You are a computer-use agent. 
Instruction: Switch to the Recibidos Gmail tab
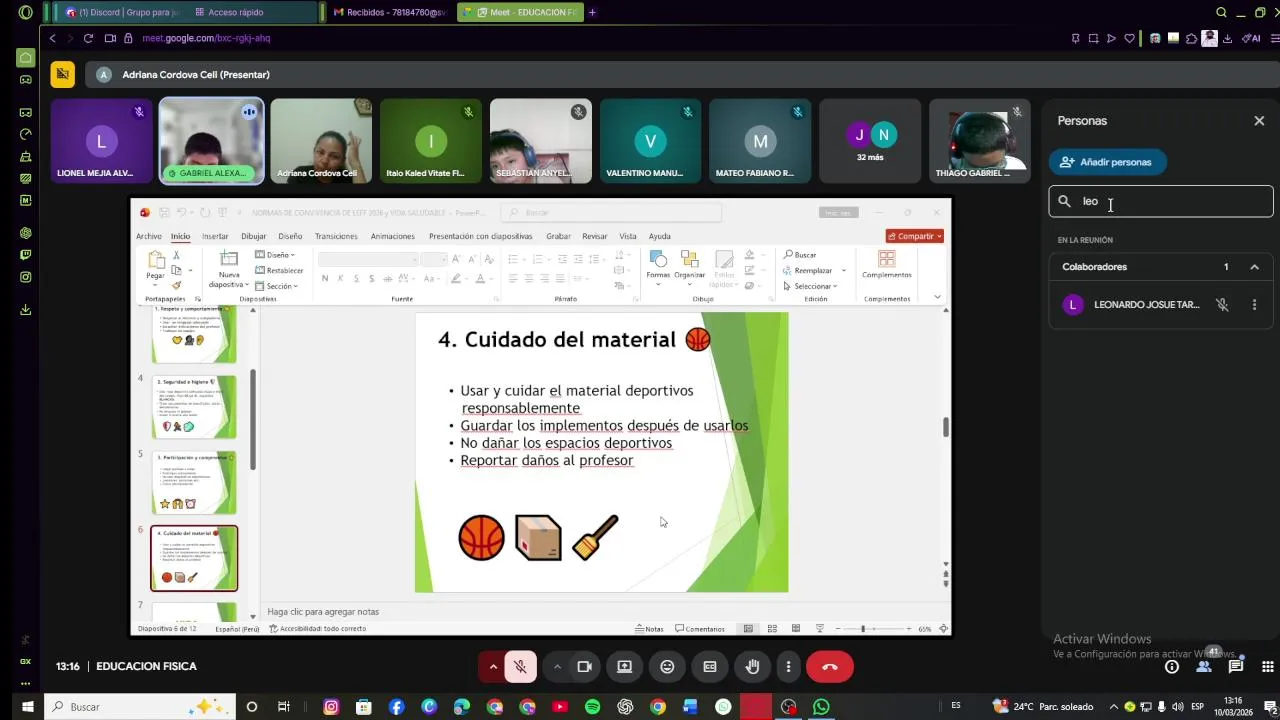[388, 12]
